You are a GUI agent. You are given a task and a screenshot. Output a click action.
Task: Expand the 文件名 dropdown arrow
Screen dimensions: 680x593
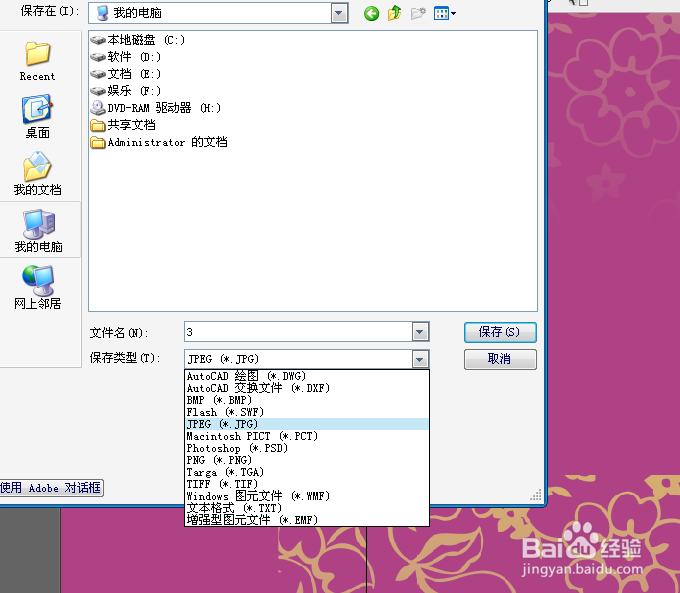click(419, 332)
